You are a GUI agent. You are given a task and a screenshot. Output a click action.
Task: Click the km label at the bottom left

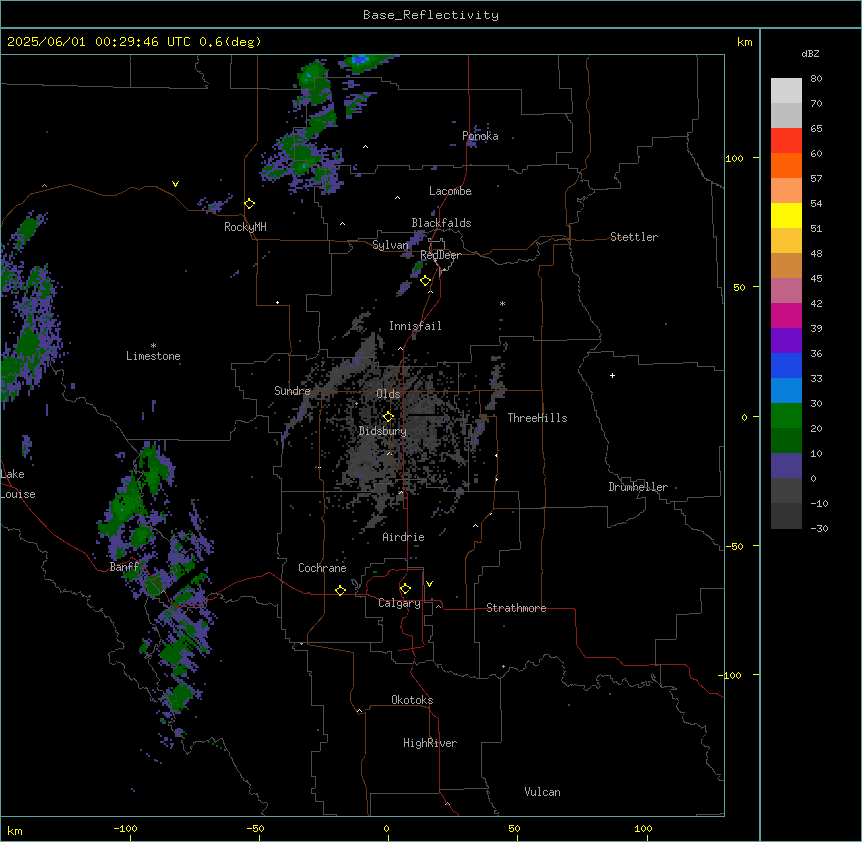tap(15, 831)
